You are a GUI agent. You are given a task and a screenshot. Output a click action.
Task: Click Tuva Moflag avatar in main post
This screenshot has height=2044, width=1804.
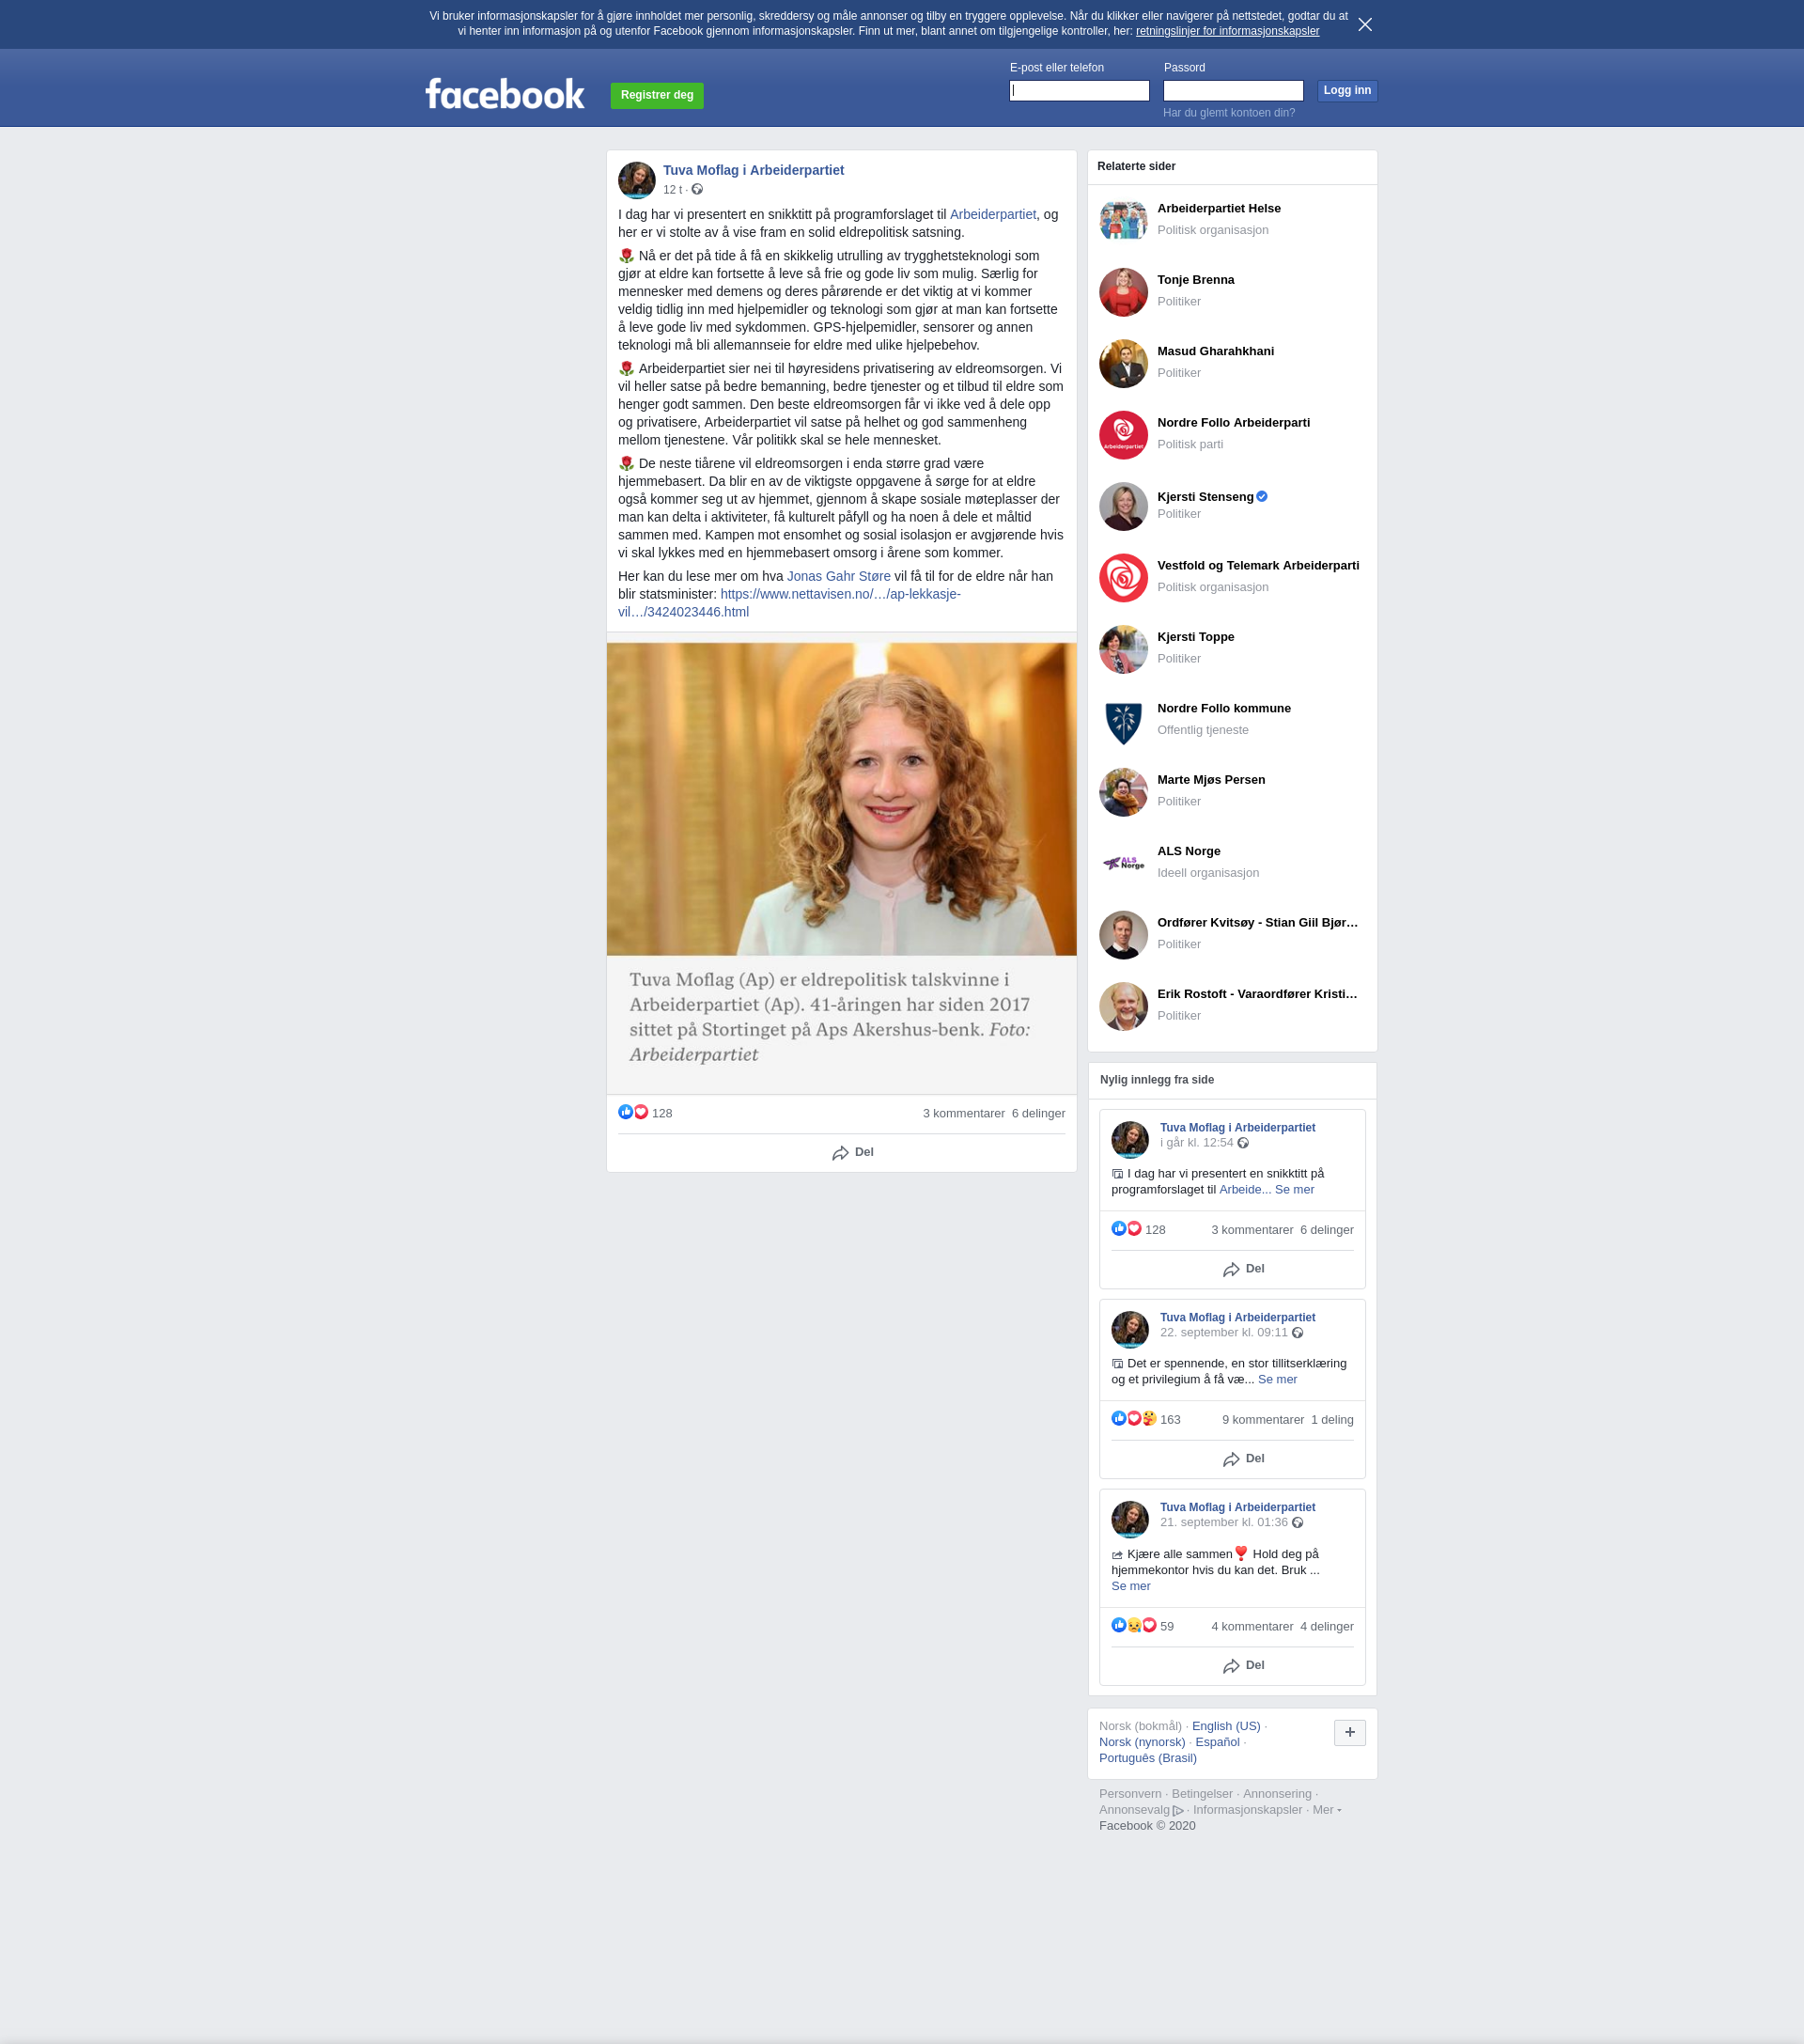coord(636,180)
